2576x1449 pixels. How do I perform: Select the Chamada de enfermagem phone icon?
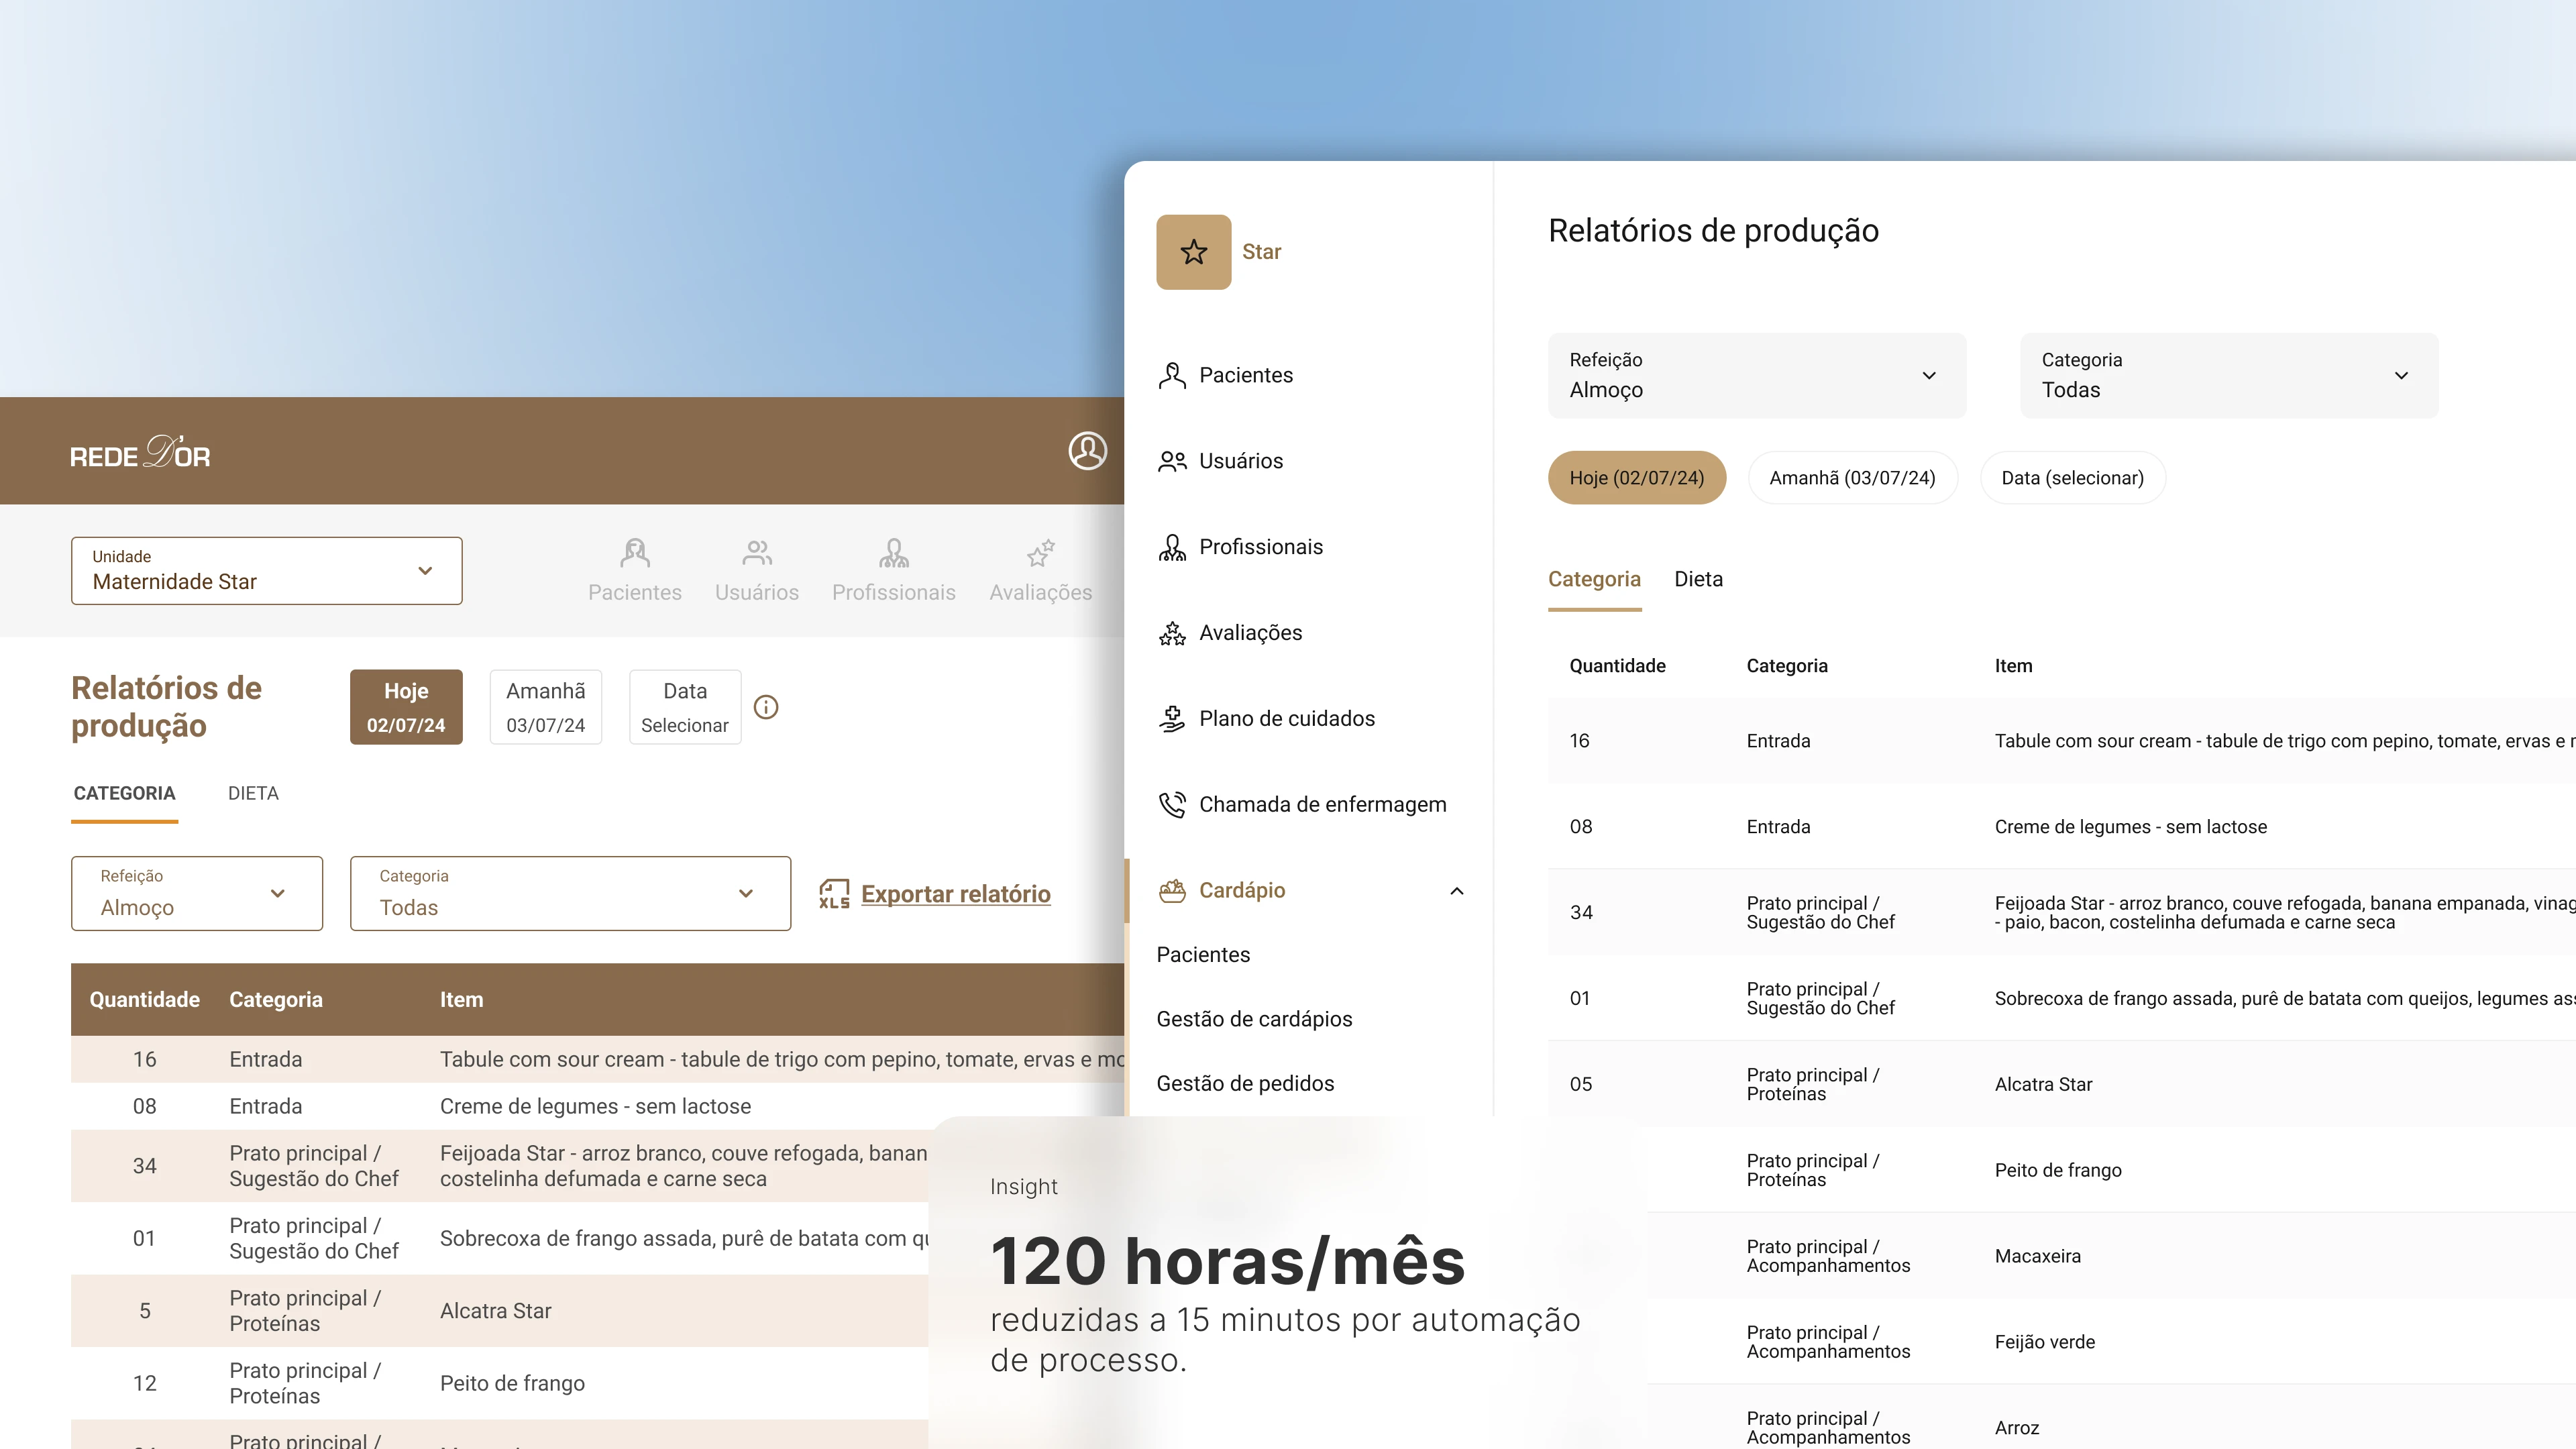pyautogui.click(x=1172, y=803)
